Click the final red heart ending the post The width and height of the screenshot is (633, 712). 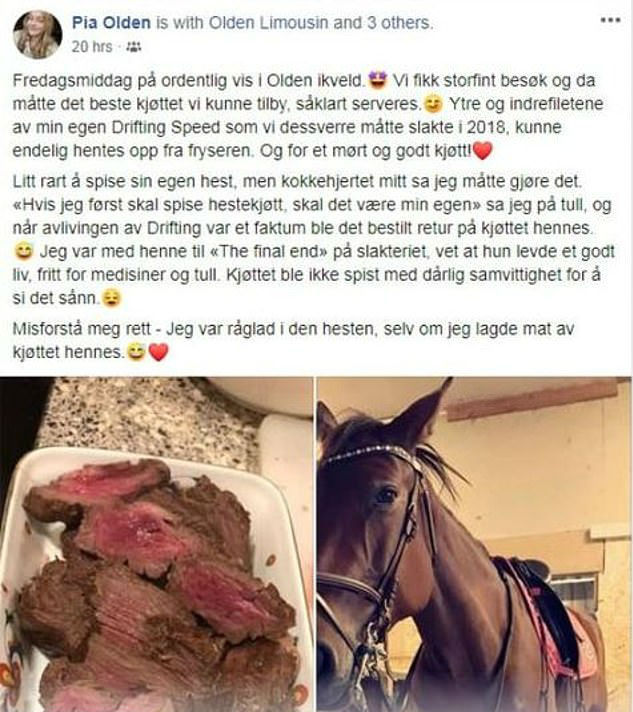point(158,352)
